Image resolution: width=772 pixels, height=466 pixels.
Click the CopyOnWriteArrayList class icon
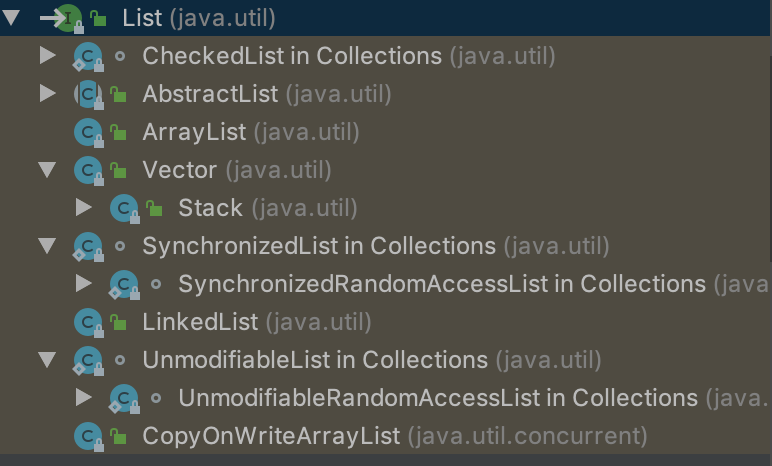pos(88,436)
